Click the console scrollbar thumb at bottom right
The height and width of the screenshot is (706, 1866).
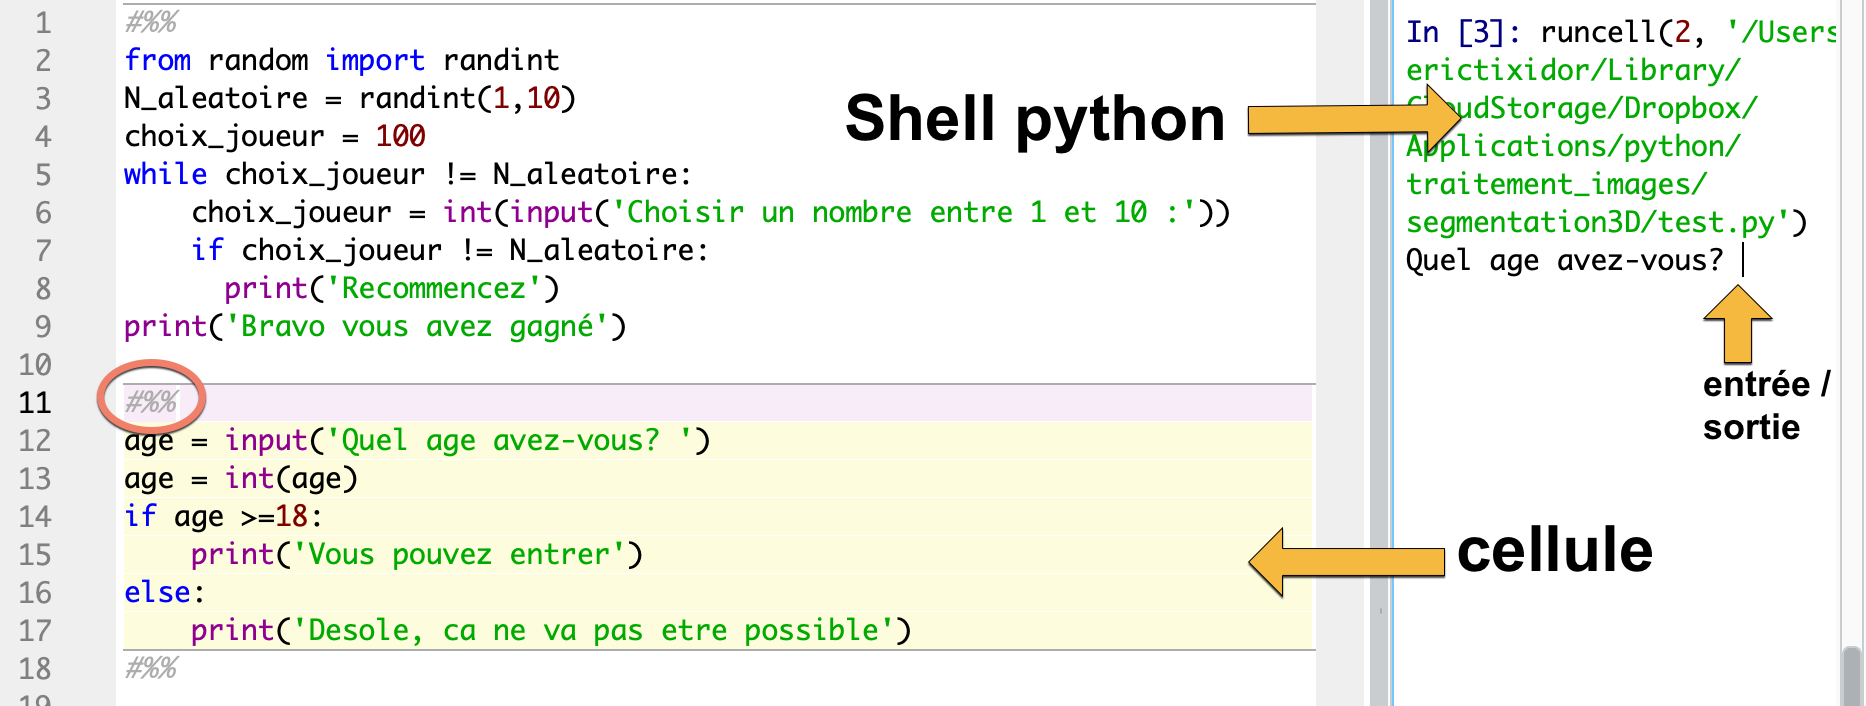point(1852,676)
